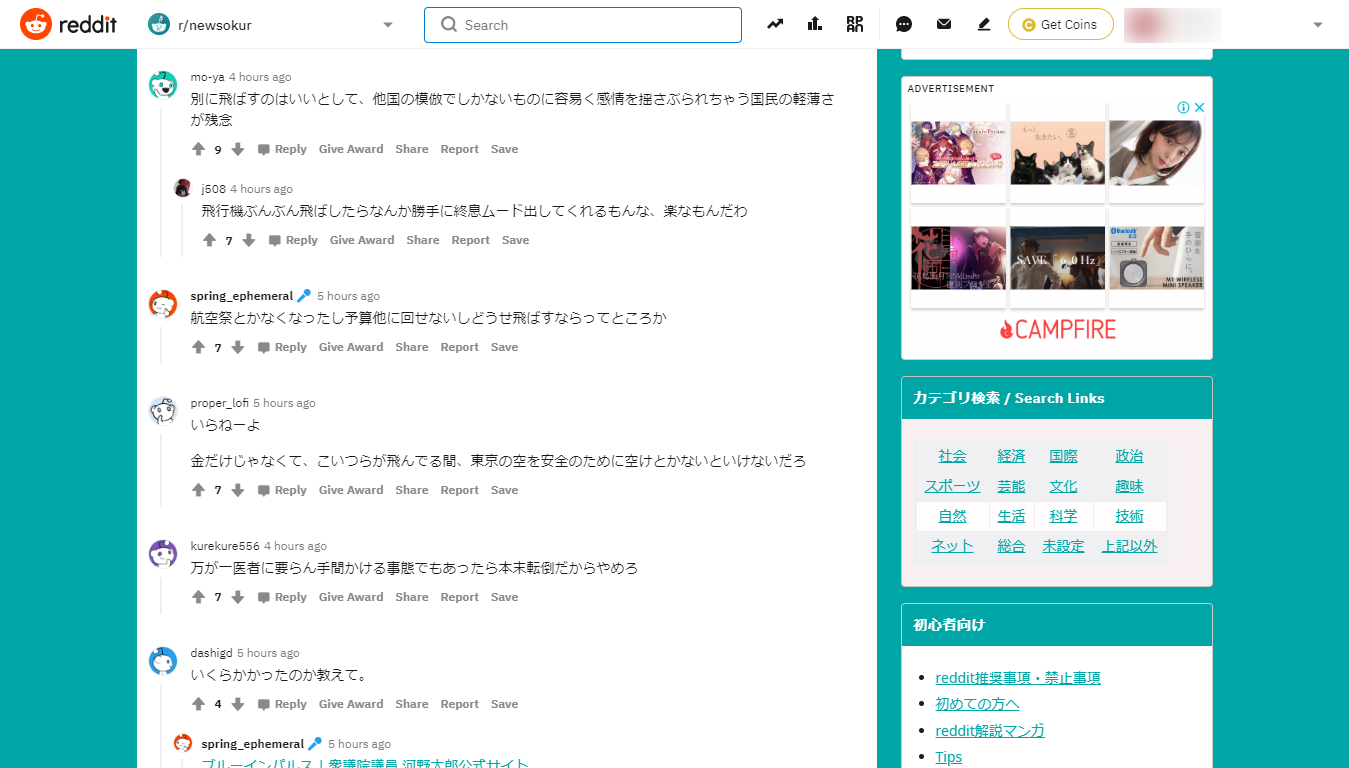Collapse dashigd's comment thread line
The image size is (1349, 768).
tap(161, 724)
